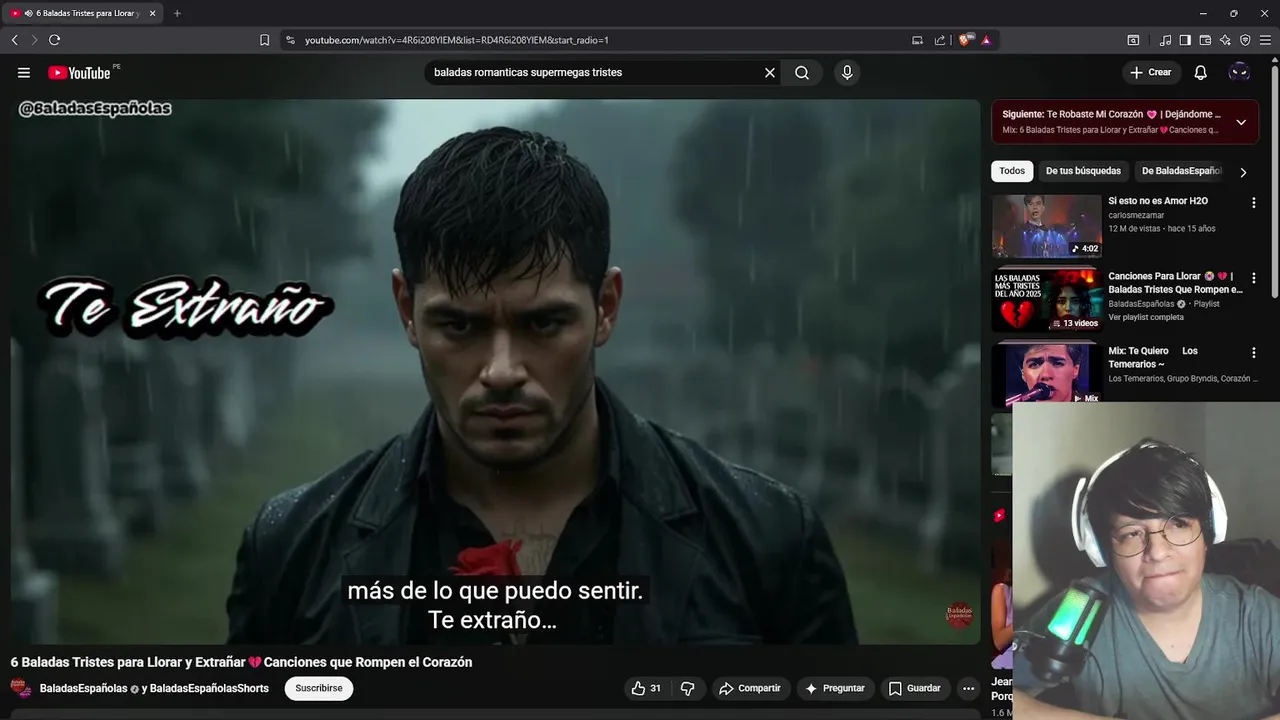This screenshot has width=1280, height=720.
Task: Click Compartir share button
Action: coord(750,688)
